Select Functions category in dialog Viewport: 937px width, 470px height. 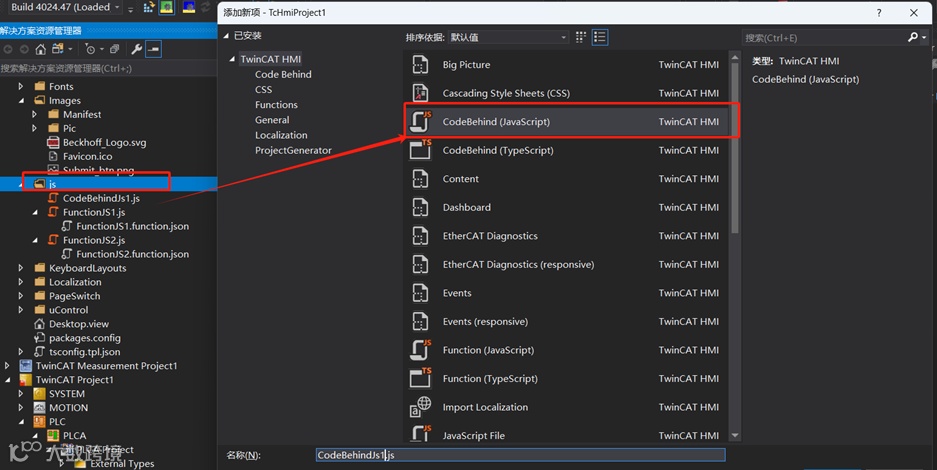coord(276,105)
